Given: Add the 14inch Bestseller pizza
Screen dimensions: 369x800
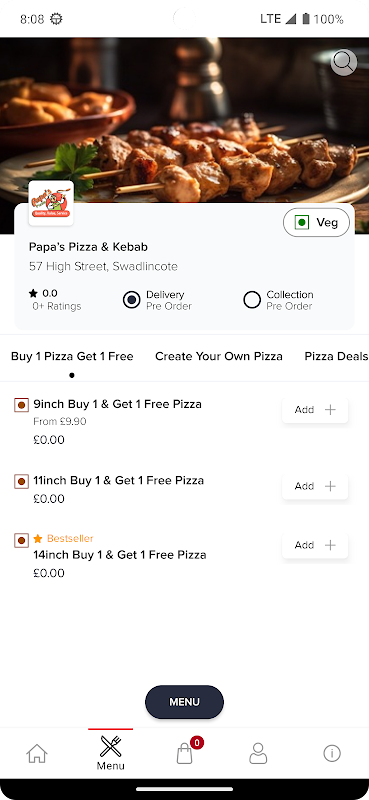Looking at the screenshot, I should tap(315, 545).
